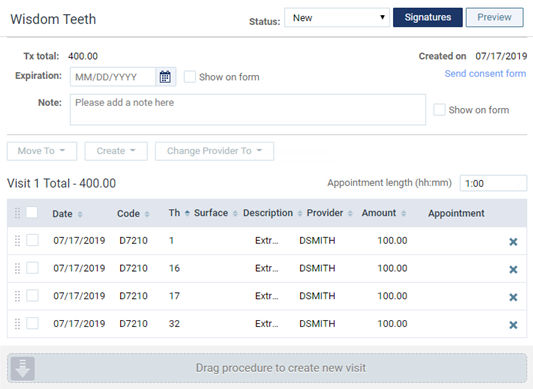Sort by Amount column sort icon
This screenshot has height=389, width=533.
click(403, 214)
